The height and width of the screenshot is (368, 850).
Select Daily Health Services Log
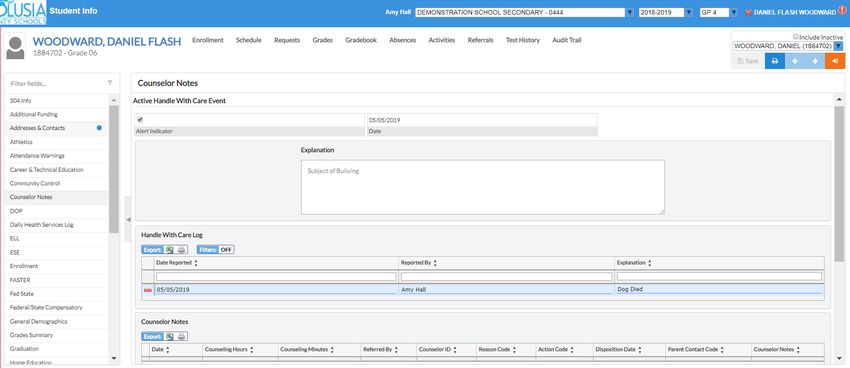click(56, 225)
